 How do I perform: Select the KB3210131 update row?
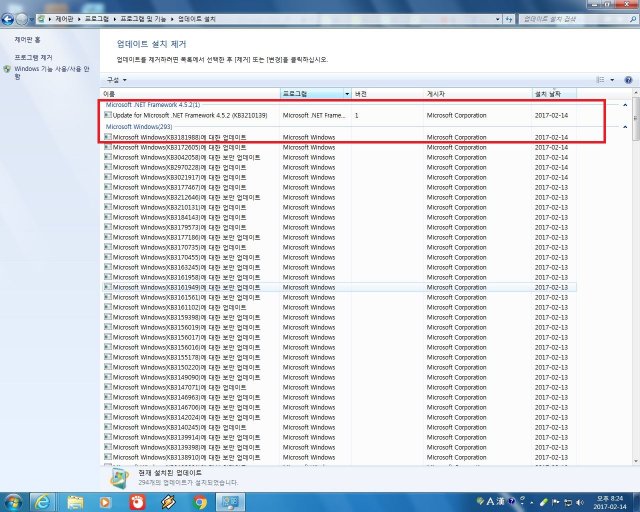(x=339, y=207)
